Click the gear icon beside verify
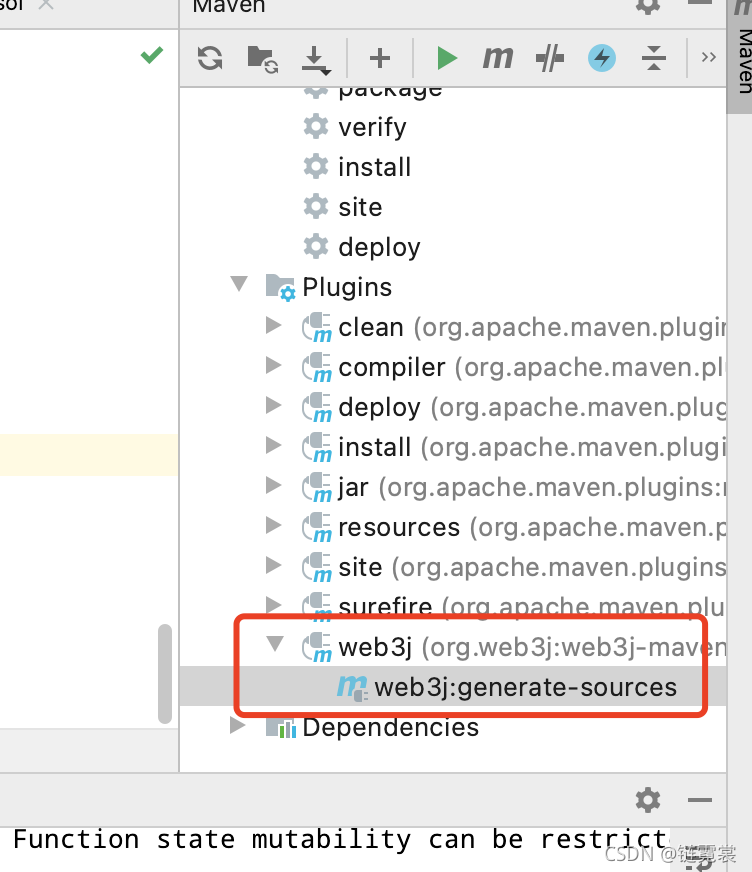The width and height of the screenshot is (752, 872). [316, 127]
